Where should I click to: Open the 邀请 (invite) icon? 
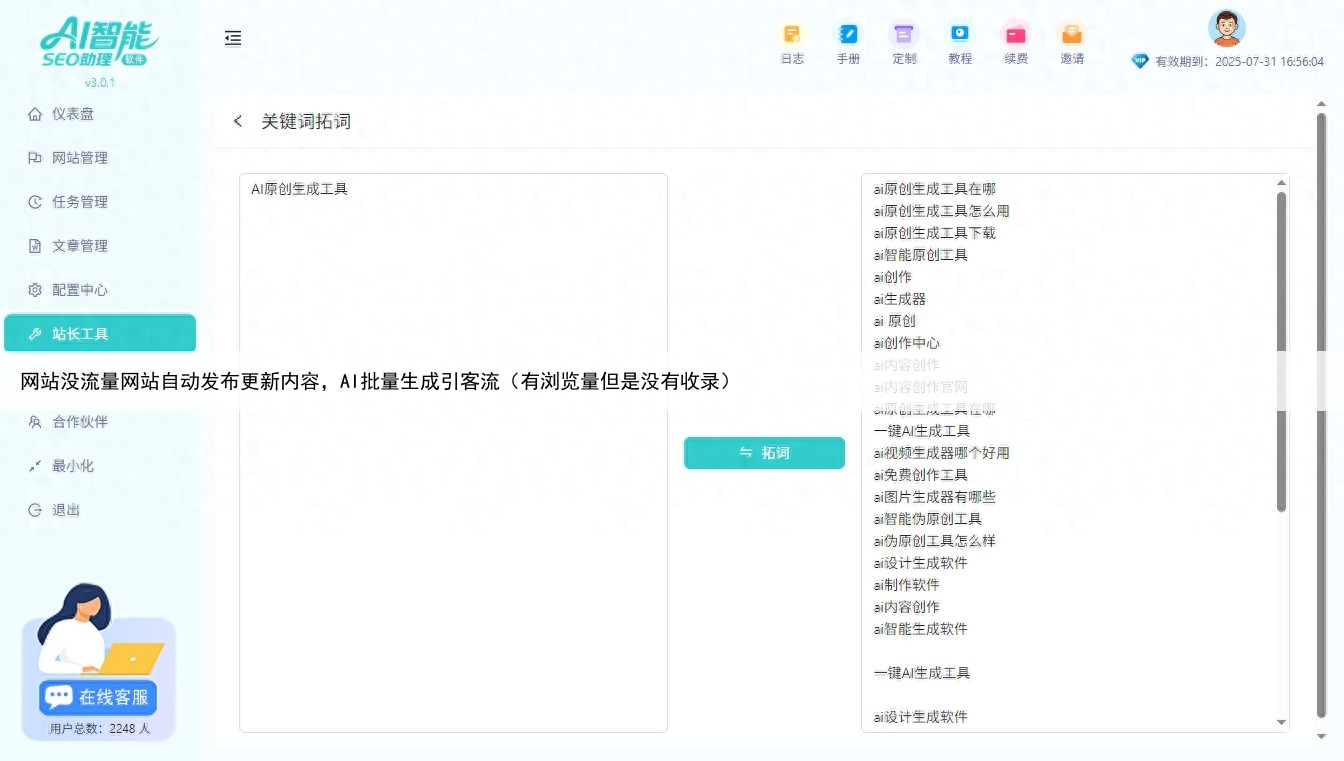click(1071, 43)
